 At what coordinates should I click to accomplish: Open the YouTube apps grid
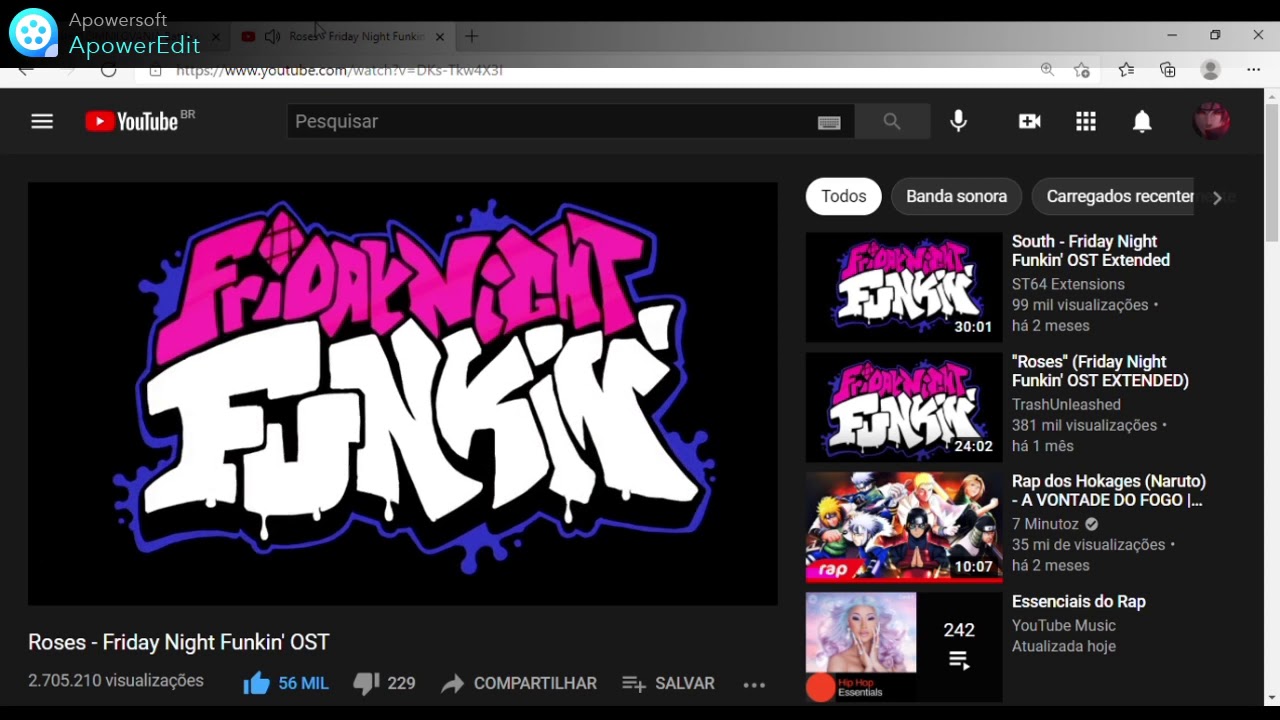coord(1086,121)
